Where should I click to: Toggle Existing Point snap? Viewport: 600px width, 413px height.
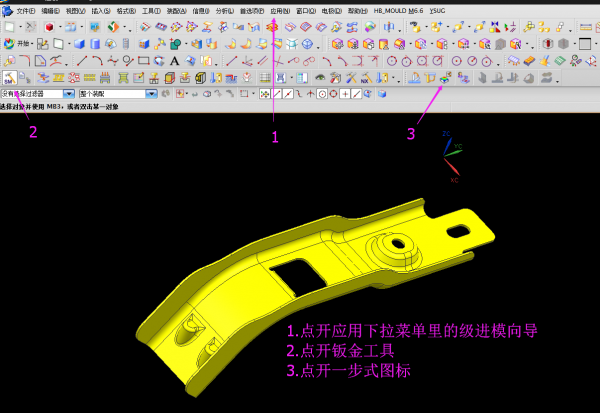(x=345, y=94)
